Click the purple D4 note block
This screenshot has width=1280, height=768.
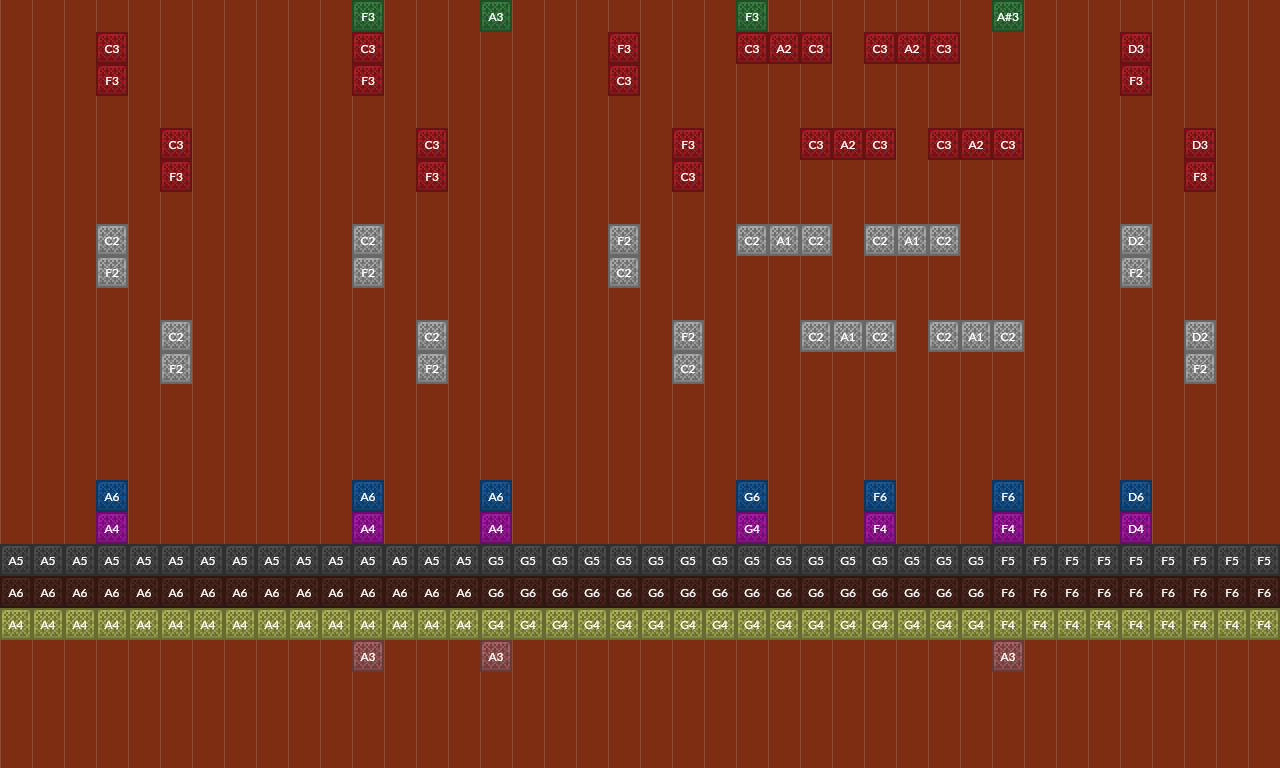1135,528
